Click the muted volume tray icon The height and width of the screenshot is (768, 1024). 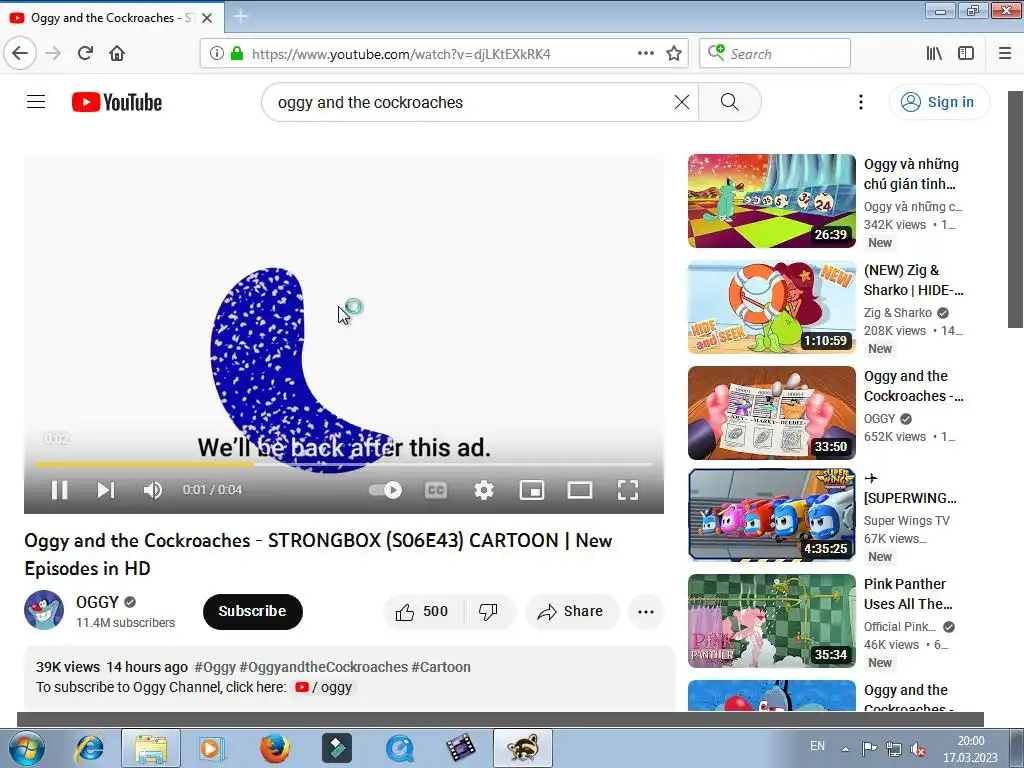point(918,749)
